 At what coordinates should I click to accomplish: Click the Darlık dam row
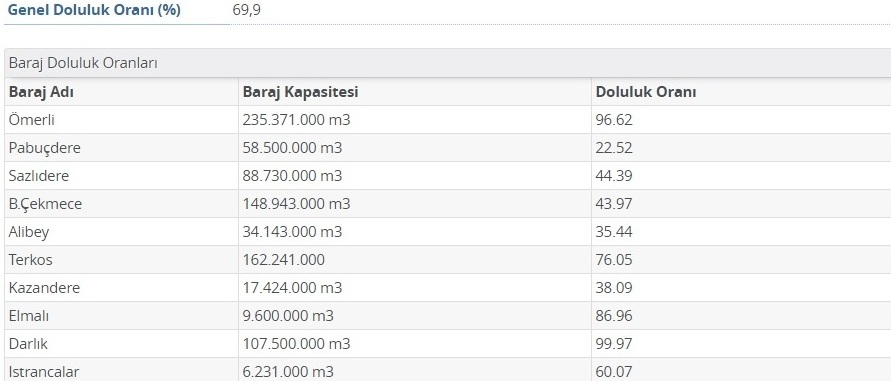(448, 343)
